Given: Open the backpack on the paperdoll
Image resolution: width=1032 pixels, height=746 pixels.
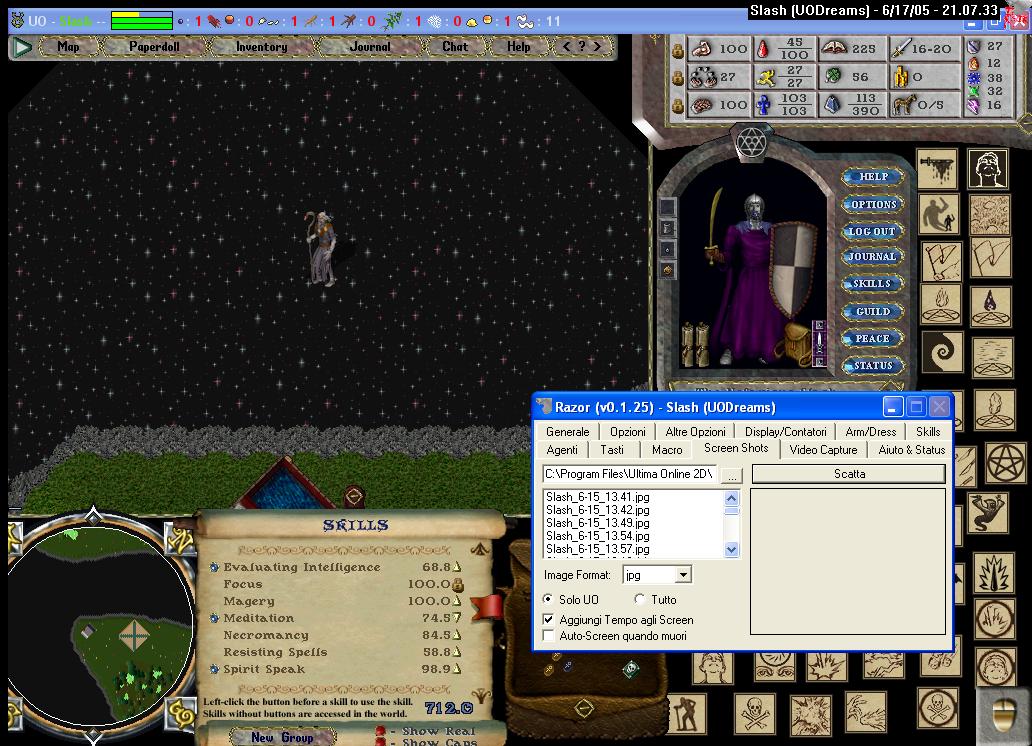Looking at the screenshot, I should pyautogui.click(x=796, y=342).
